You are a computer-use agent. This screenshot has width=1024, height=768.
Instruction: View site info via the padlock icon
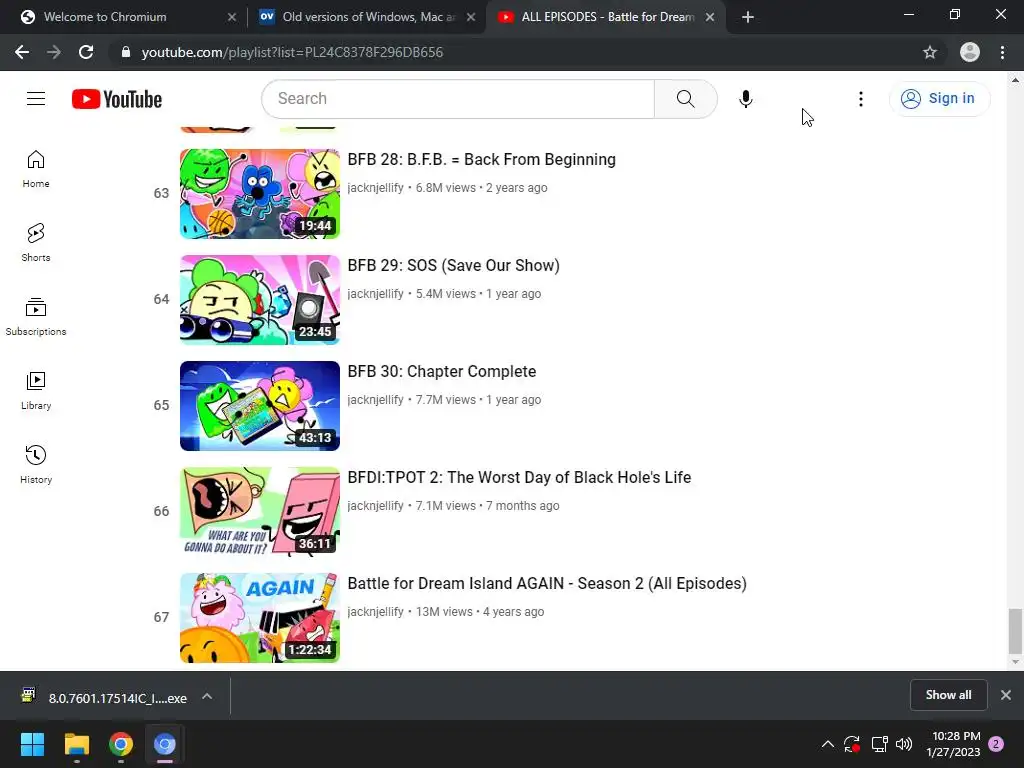(125, 52)
